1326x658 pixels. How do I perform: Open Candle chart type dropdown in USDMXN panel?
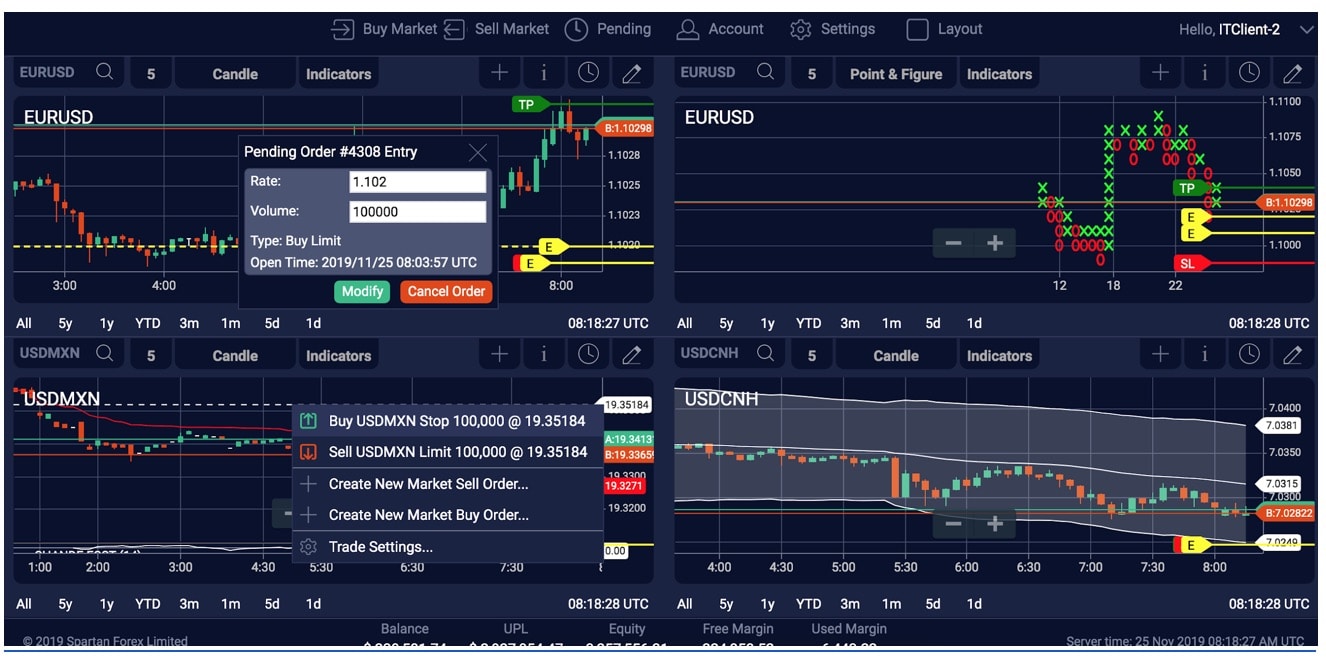tap(235, 356)
